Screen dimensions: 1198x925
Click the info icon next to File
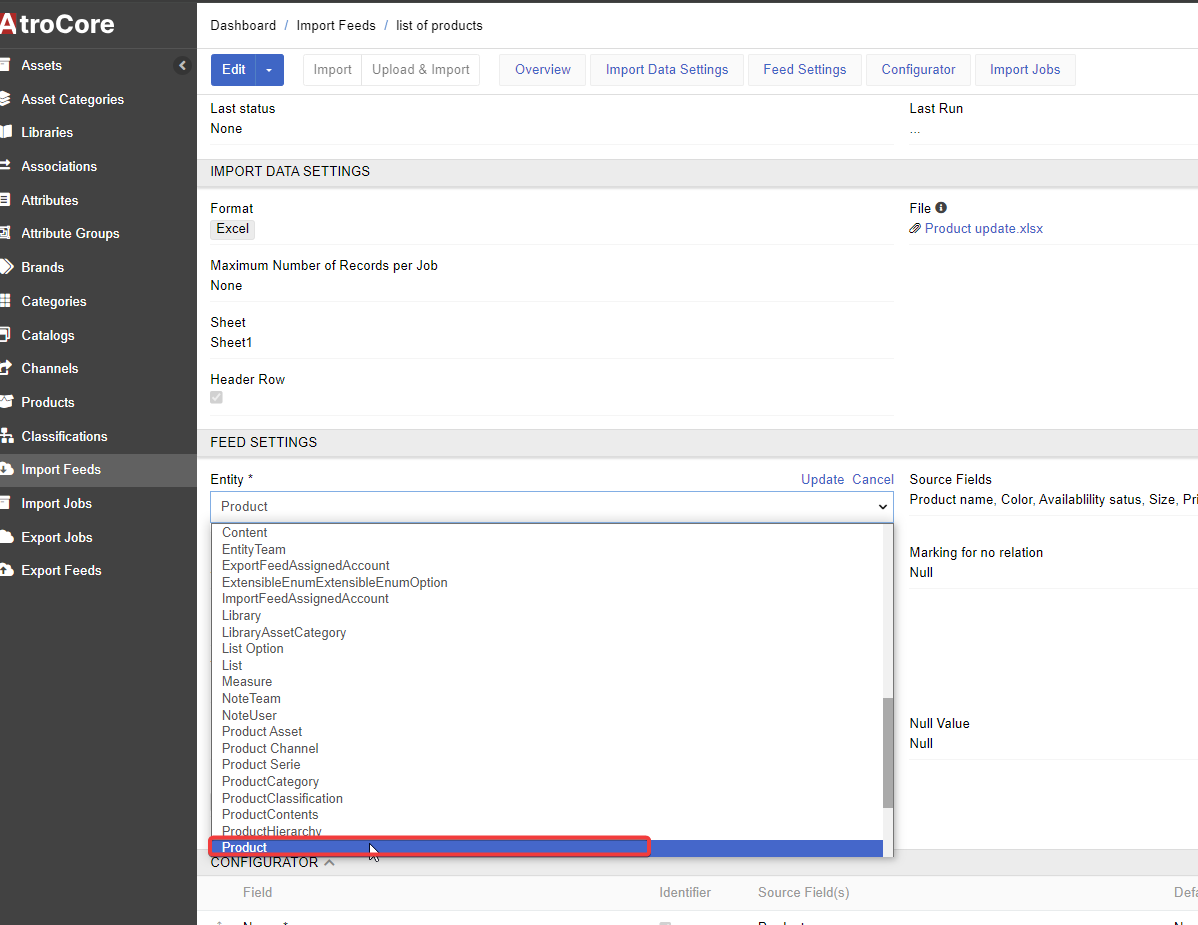[941, 208]
